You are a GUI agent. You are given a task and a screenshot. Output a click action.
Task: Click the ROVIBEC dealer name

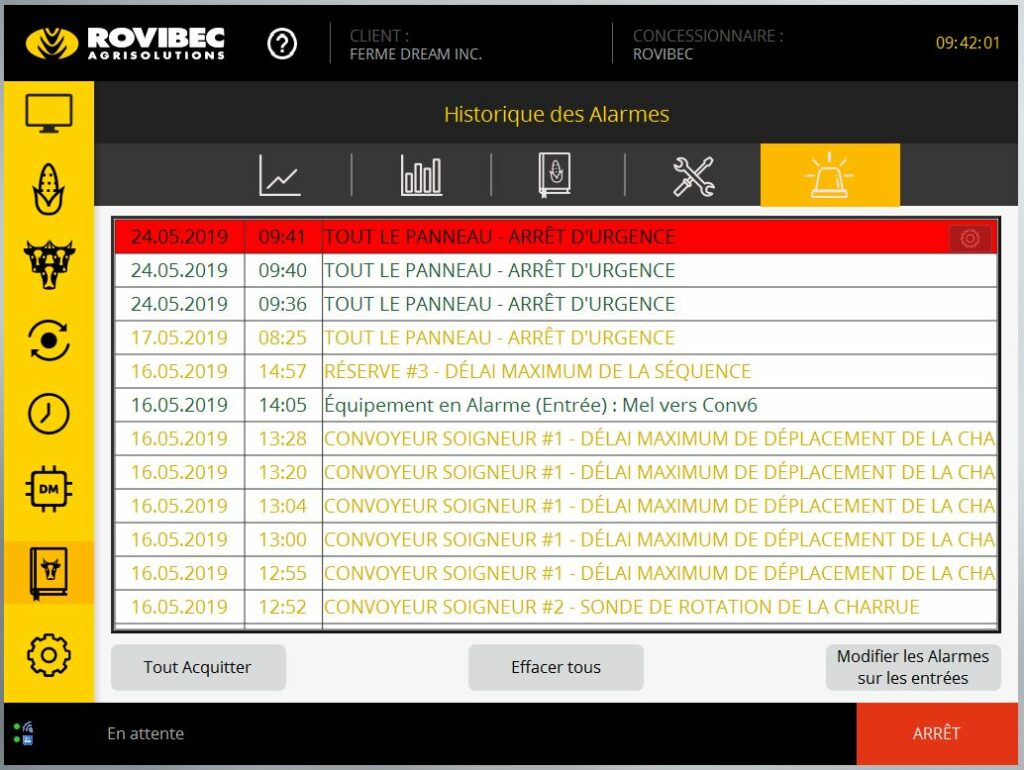tap(663, 54)
